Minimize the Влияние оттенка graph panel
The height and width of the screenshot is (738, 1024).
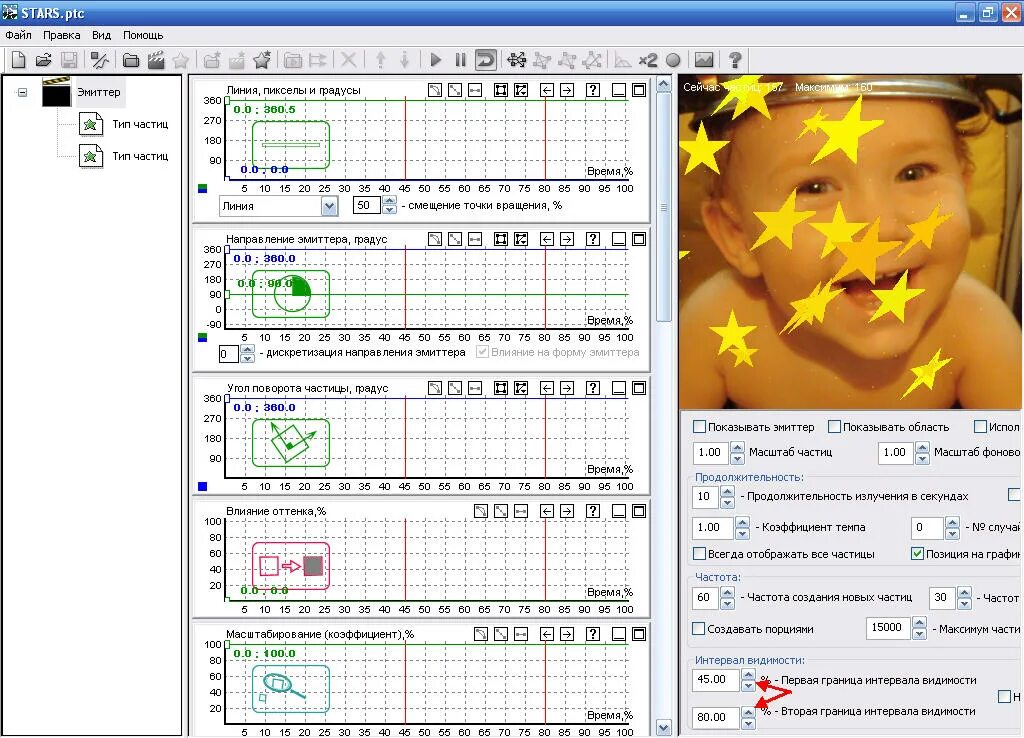click(618, 511)
